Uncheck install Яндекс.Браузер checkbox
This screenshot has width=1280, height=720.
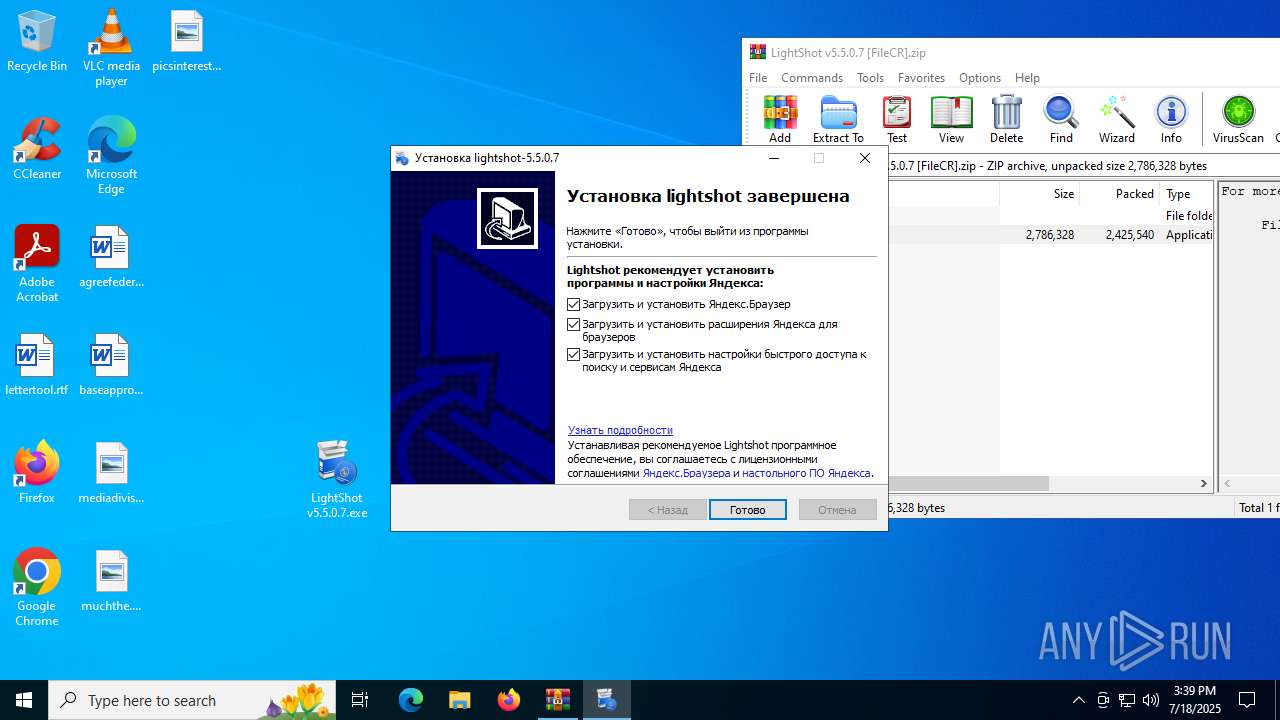[x=573, y=304]
